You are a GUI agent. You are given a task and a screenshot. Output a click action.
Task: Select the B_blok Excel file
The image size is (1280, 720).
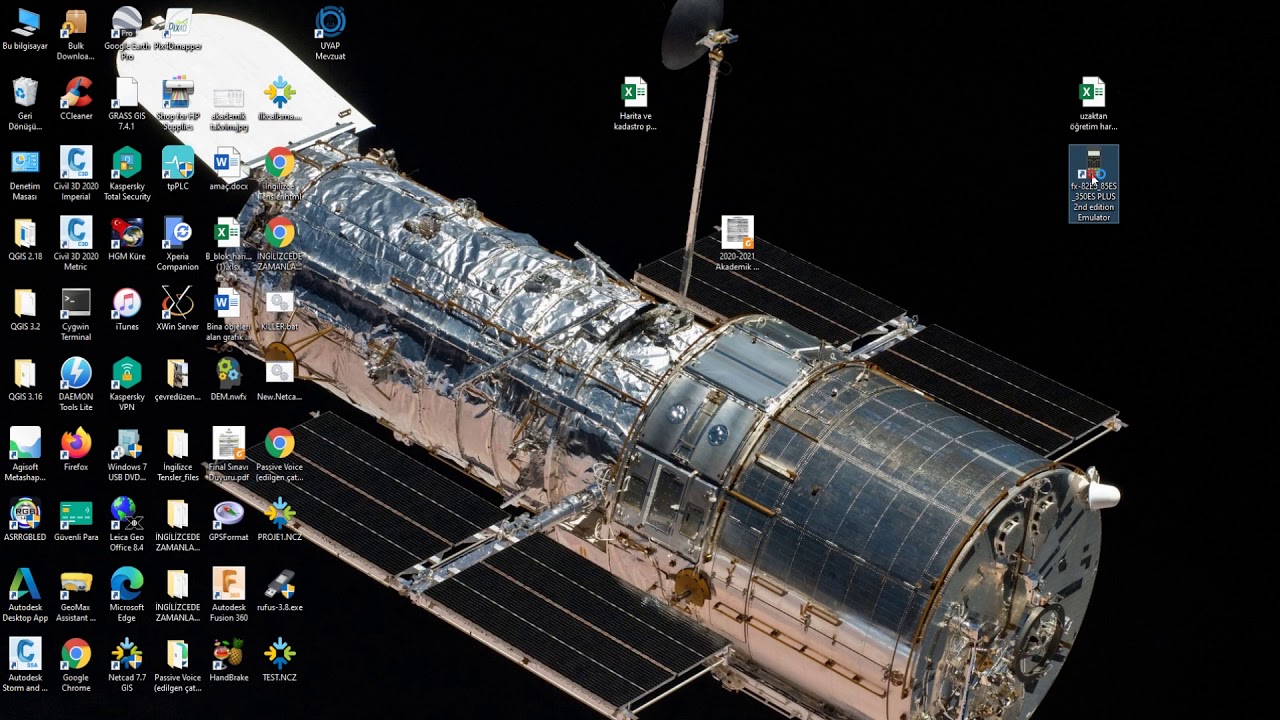coord(229,244)
